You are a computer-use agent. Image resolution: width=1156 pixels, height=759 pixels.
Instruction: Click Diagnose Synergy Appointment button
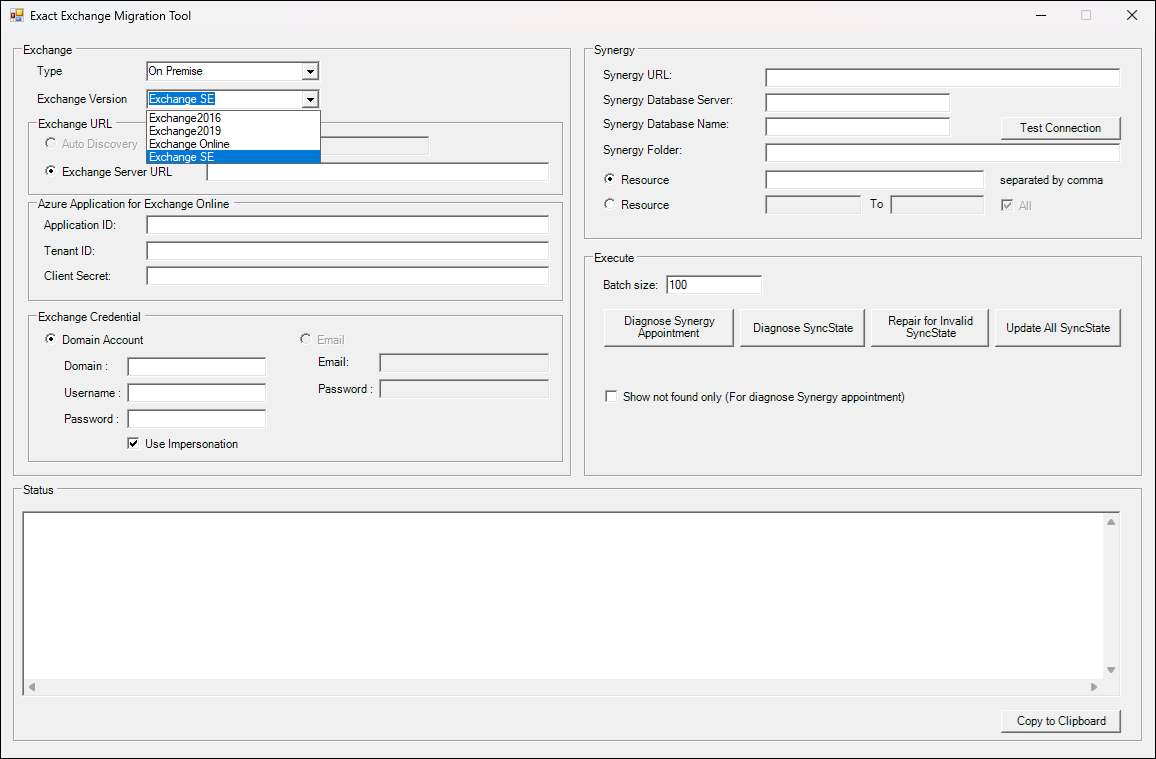tap(668, 328)
